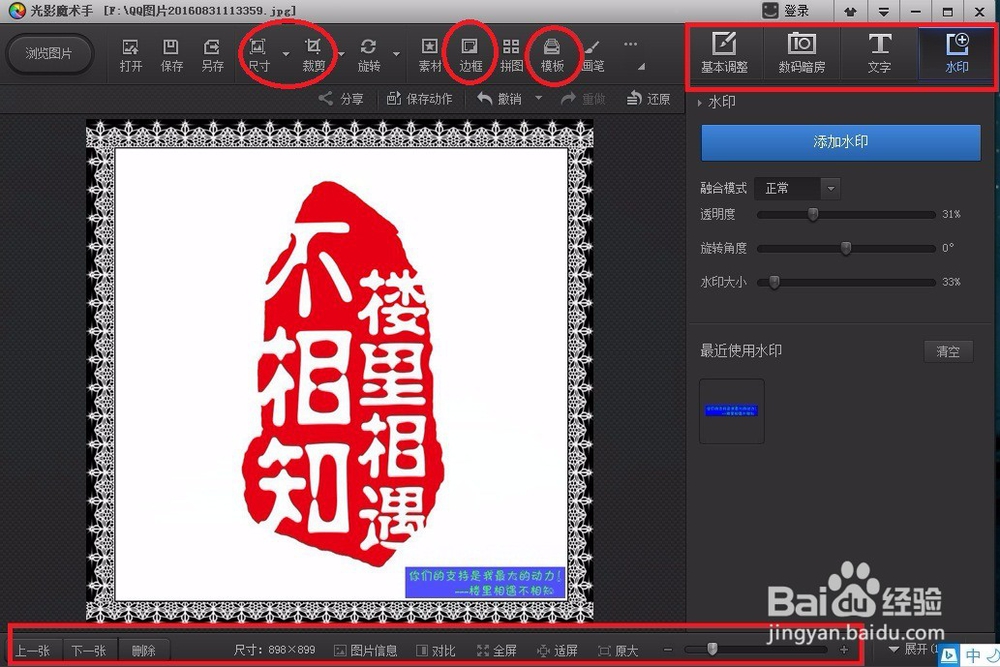Click the 添加水印 button
The image size is (1000, 667).
[x=840, y=143]
